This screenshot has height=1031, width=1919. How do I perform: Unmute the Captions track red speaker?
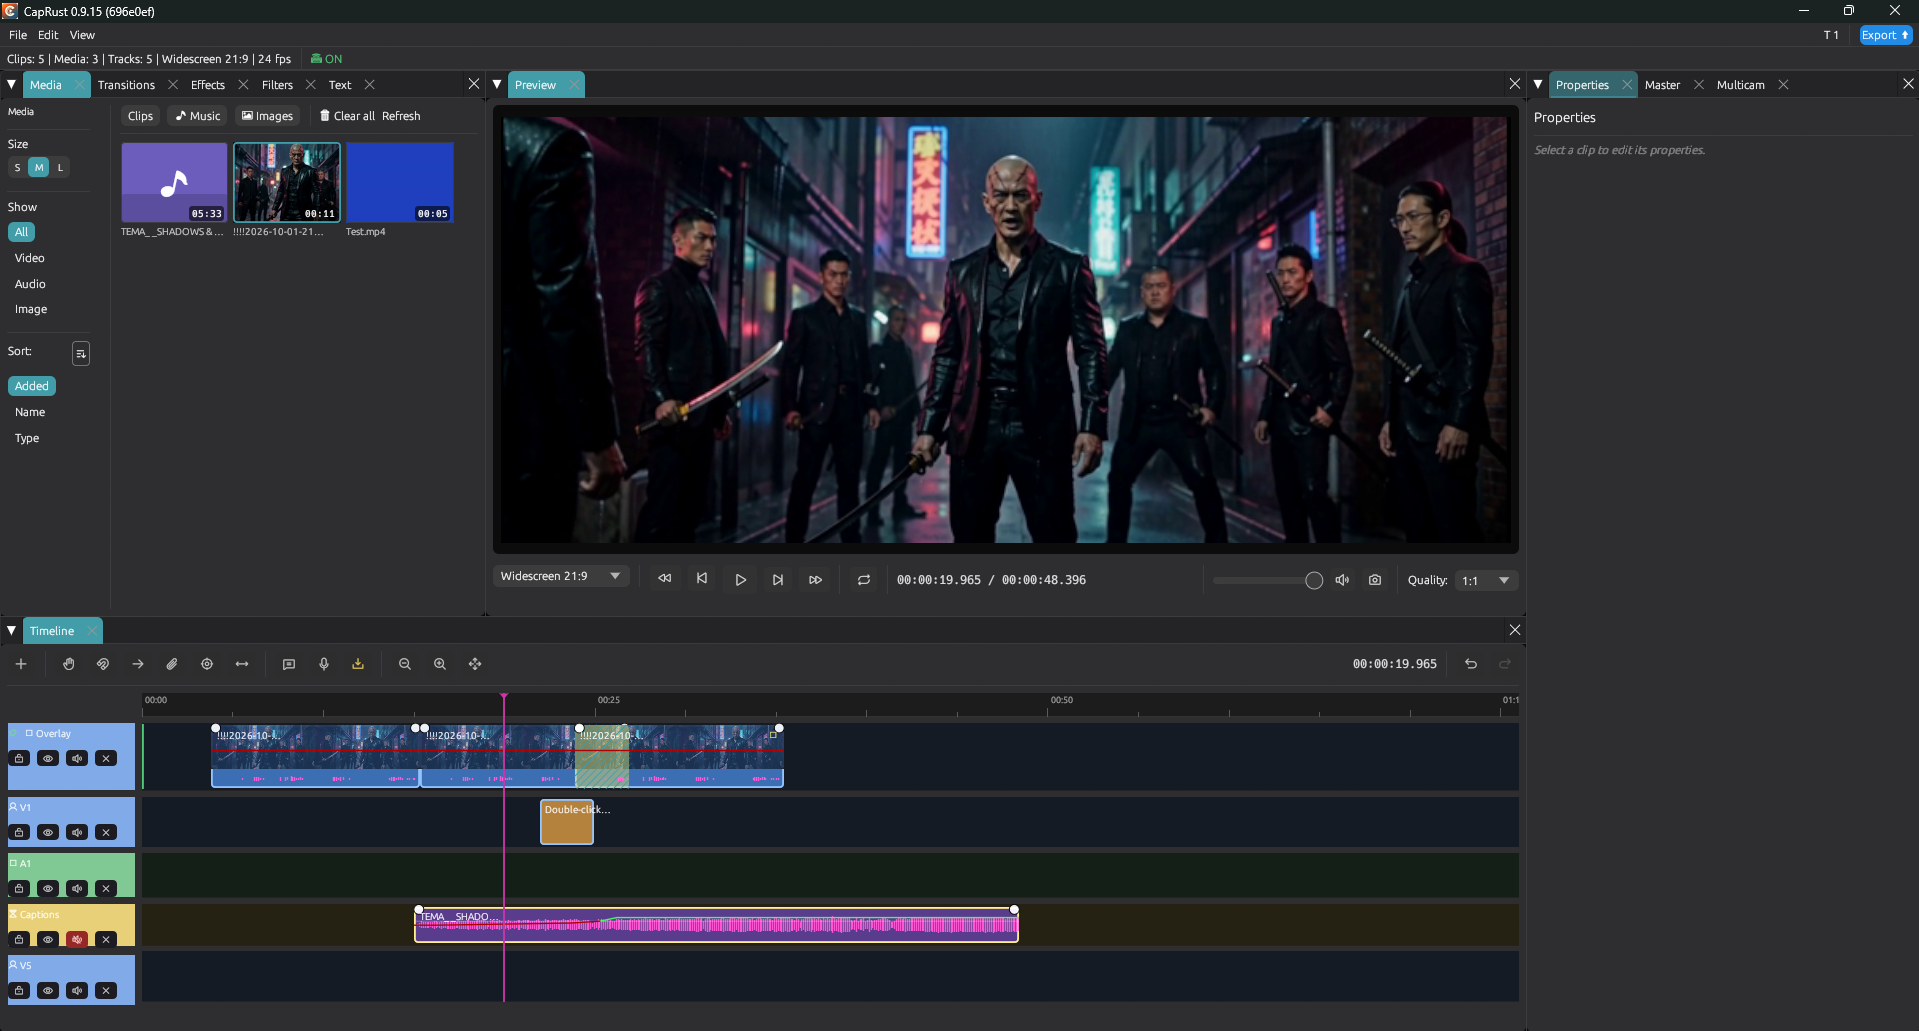77,940
